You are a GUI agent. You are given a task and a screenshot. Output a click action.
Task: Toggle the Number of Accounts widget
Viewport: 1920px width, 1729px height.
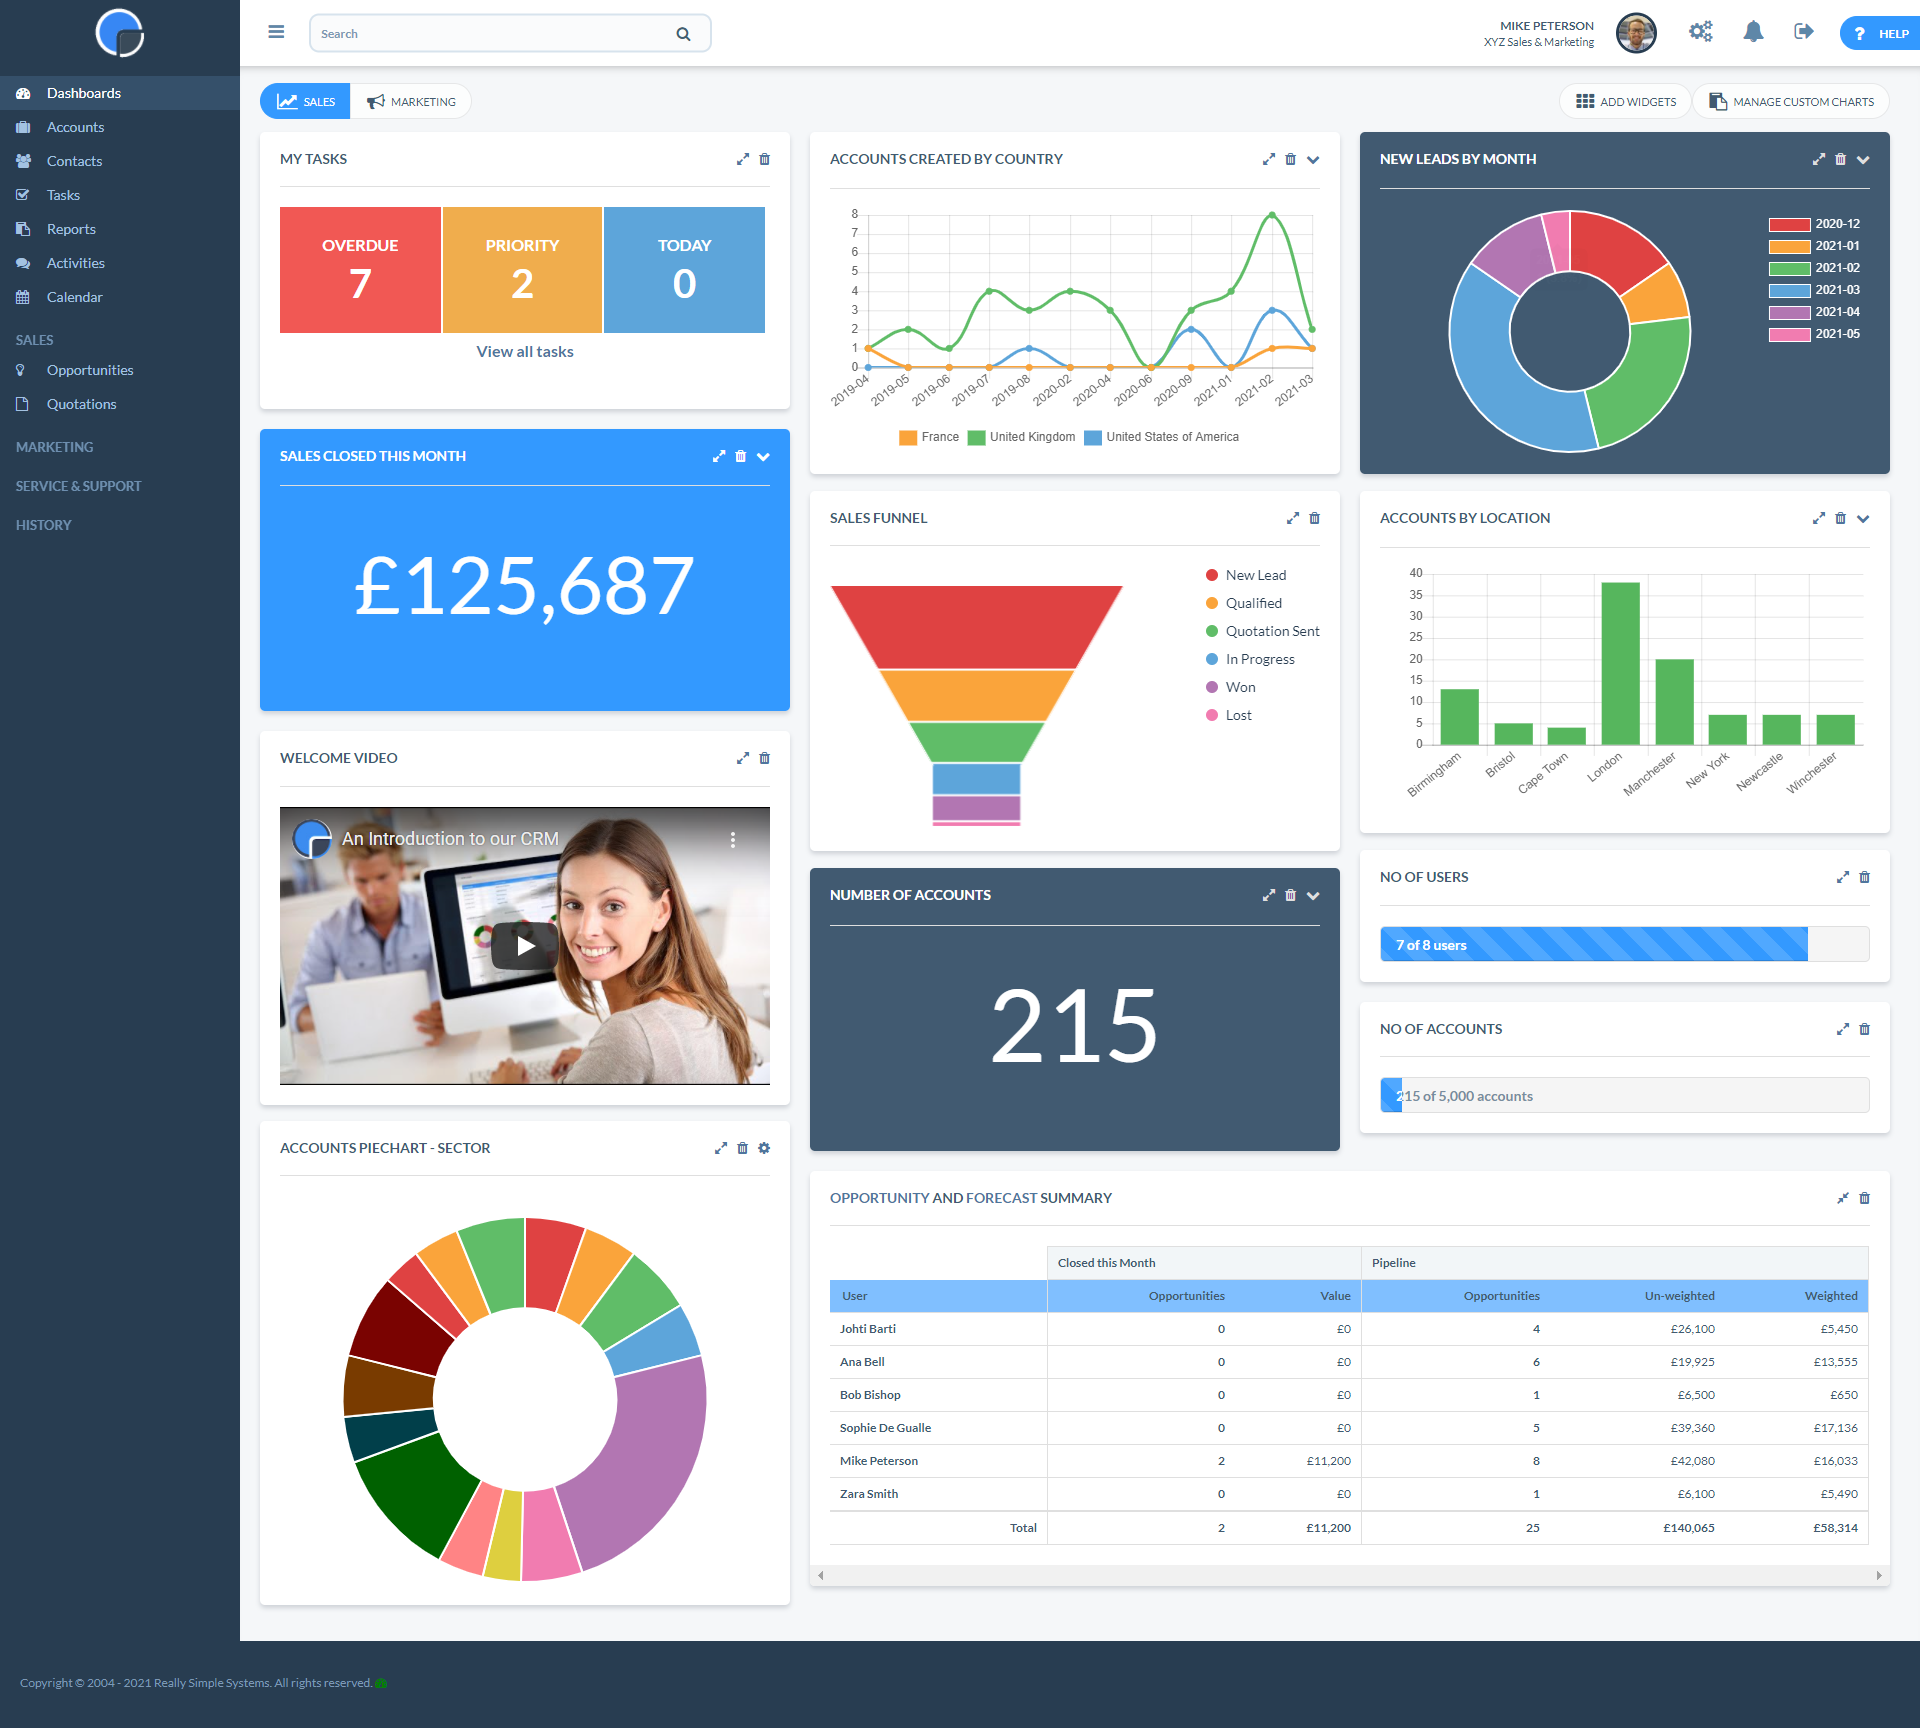click(x=1316, y=896)
